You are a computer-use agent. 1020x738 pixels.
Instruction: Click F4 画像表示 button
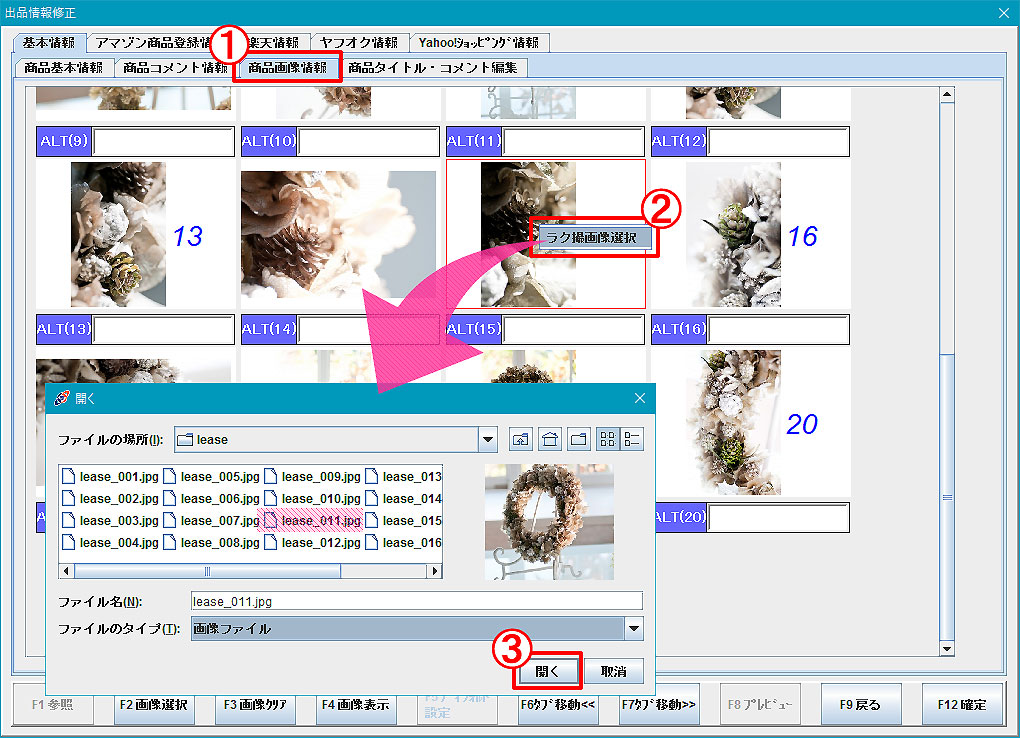(x=356, y=705)
